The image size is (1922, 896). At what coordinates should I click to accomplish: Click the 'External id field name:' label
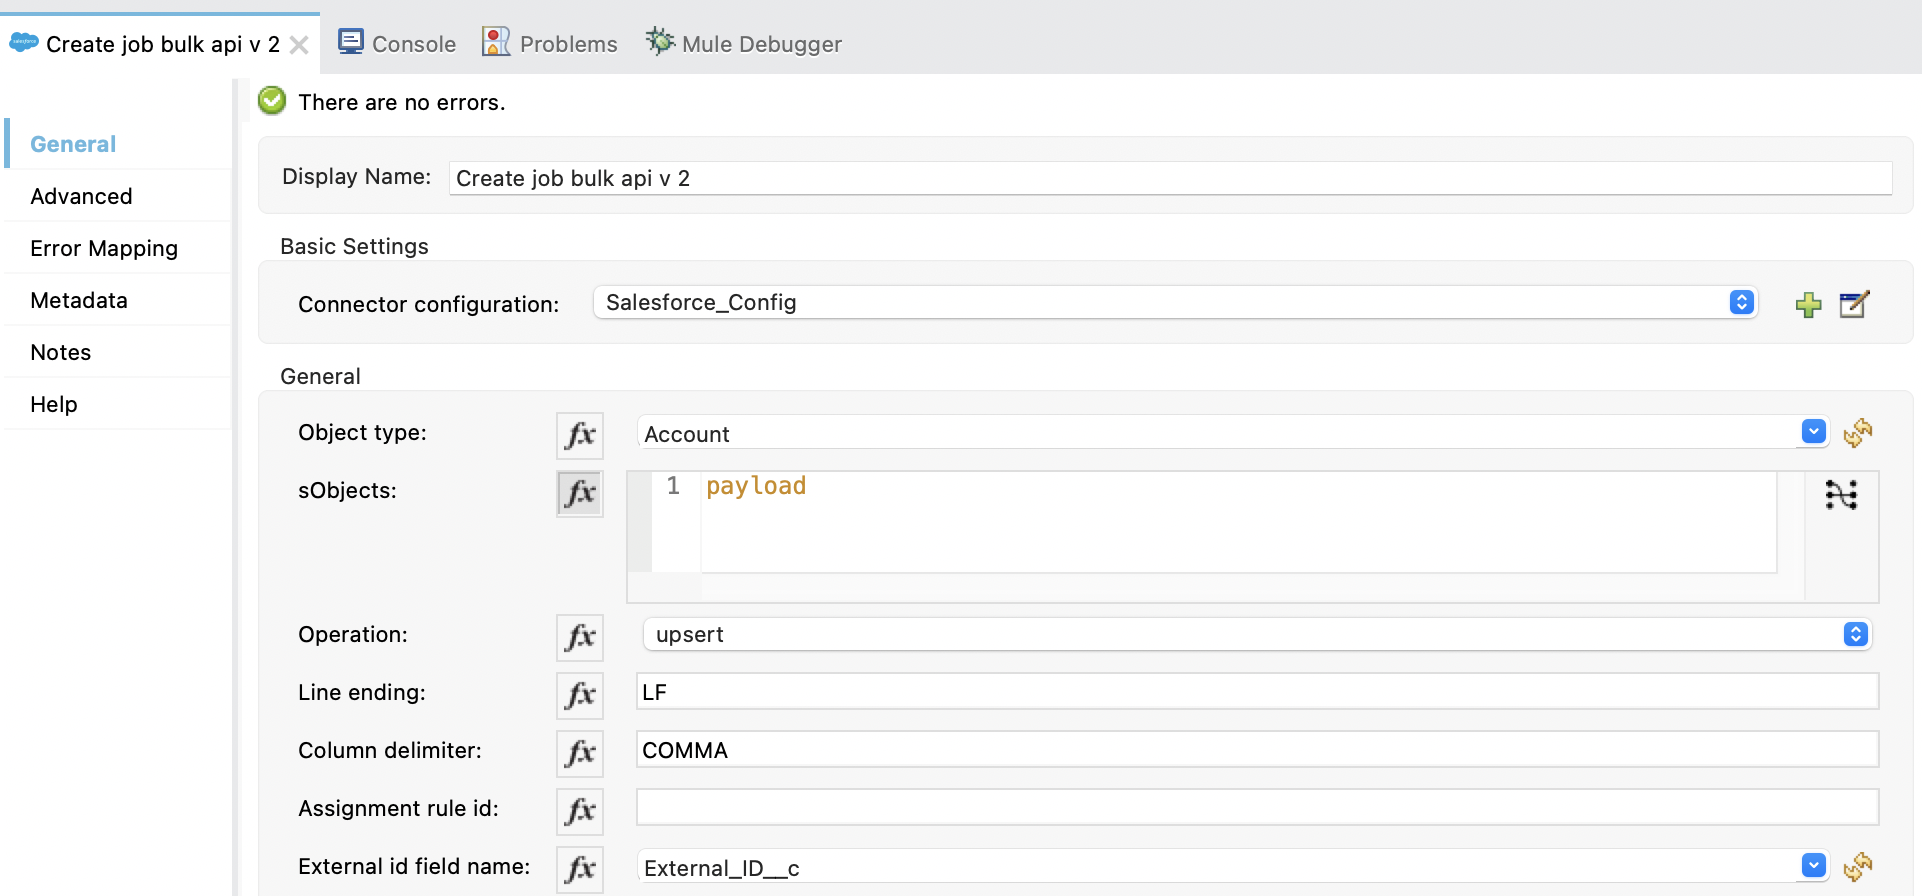[414, 866]
